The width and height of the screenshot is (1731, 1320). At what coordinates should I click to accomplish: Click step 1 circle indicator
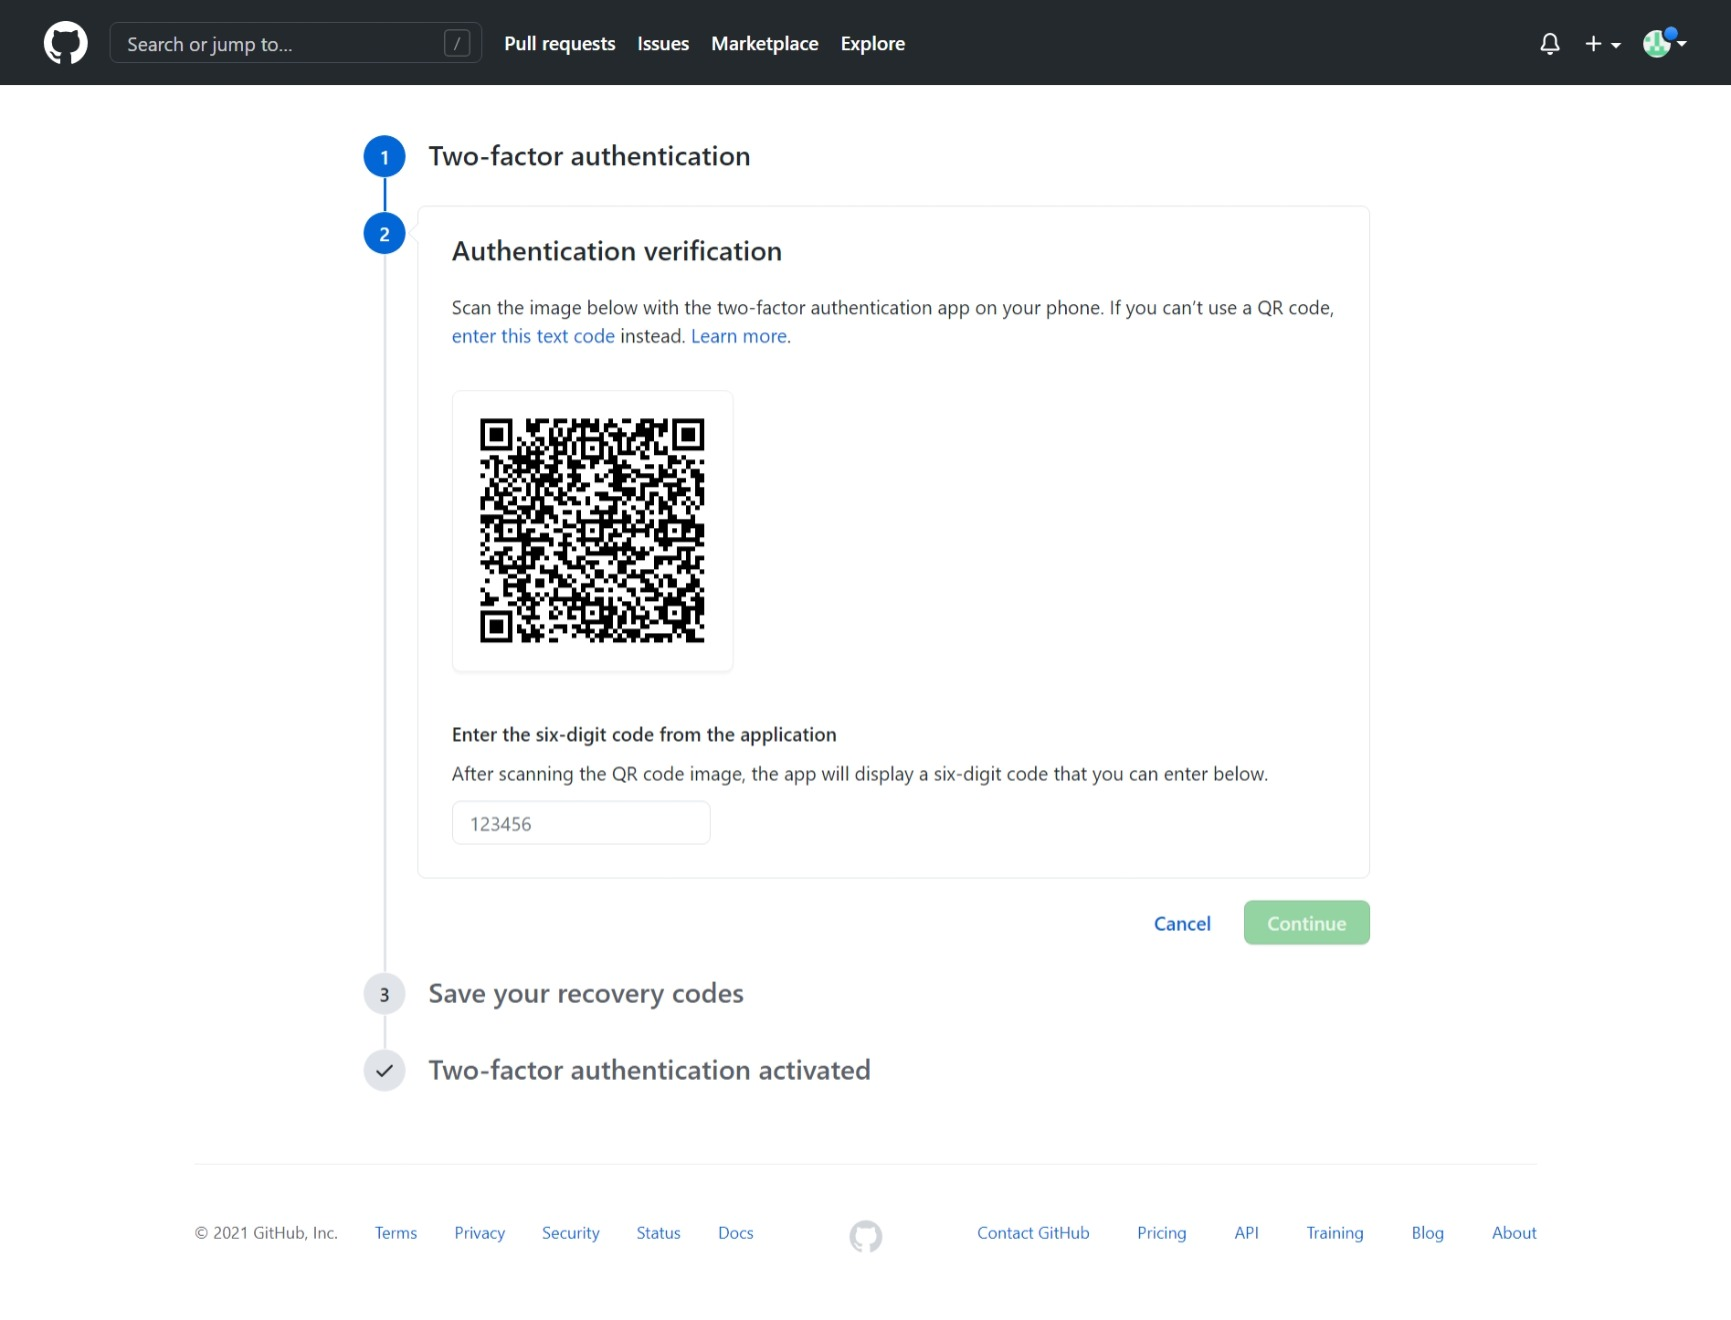(x=383, y=156)
